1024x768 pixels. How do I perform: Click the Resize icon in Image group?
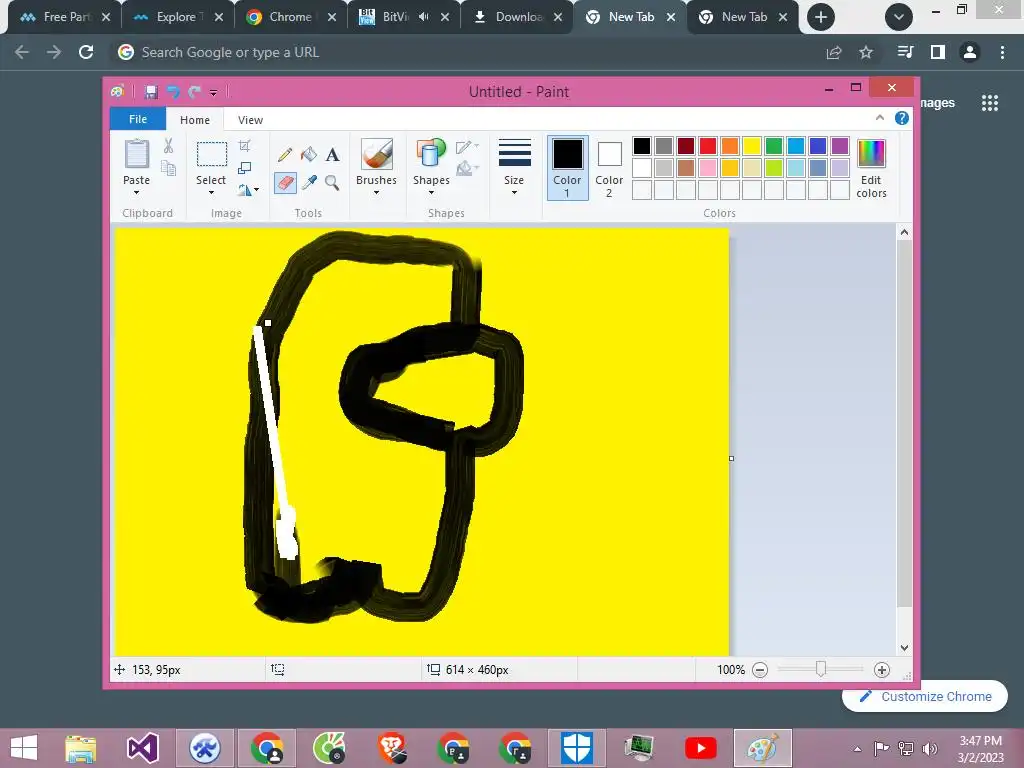pos(245,168)
